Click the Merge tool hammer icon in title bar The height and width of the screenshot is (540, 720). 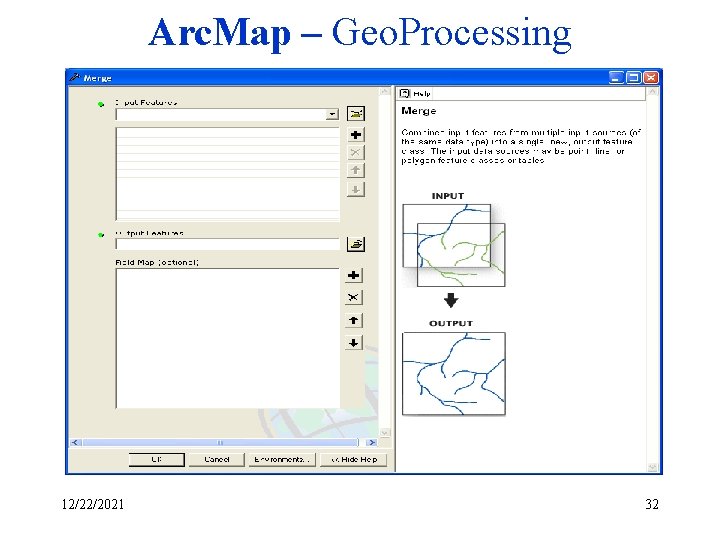tap(75, 77)
